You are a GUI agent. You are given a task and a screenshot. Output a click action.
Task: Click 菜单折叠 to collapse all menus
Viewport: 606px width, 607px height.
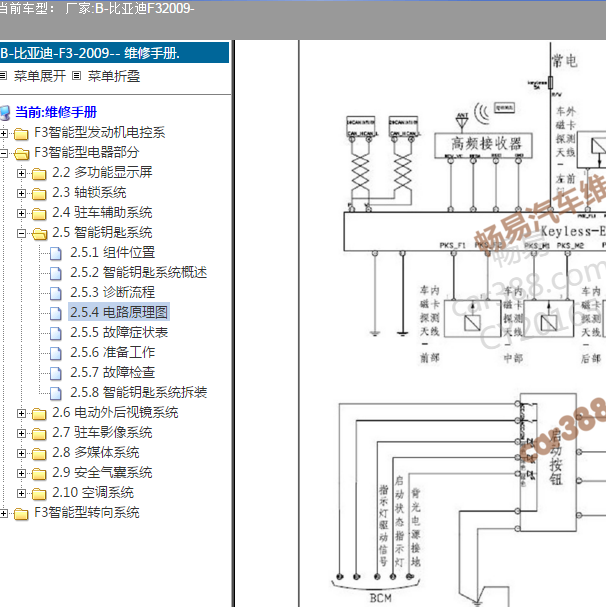click(113, 76)
